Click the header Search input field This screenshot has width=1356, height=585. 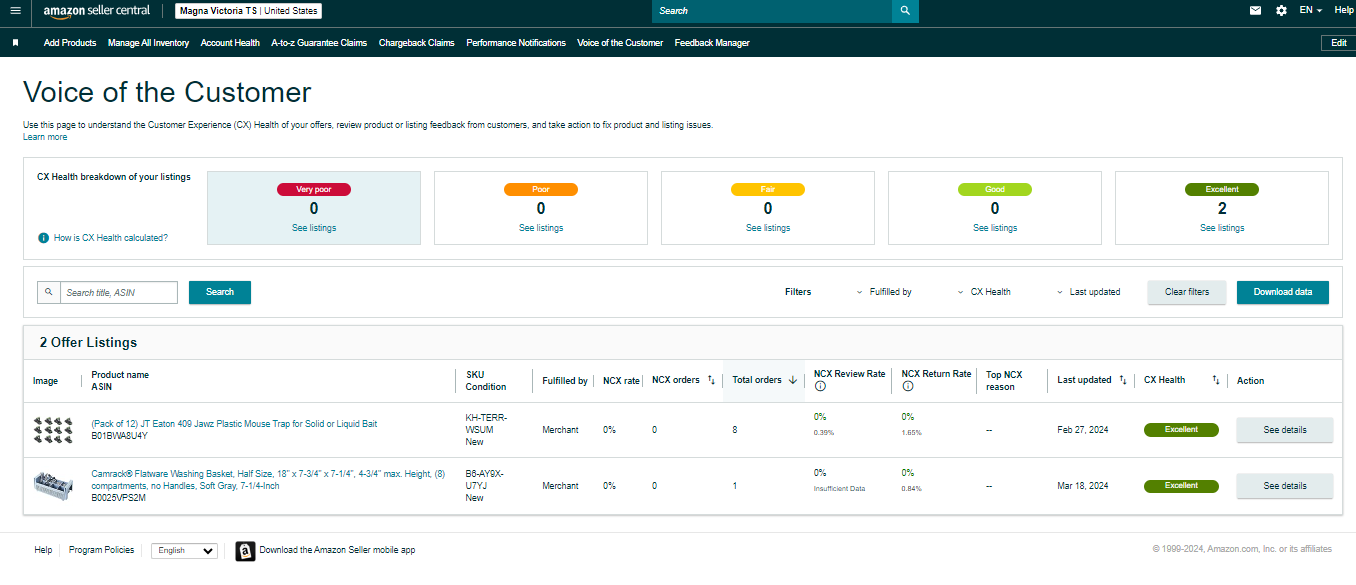(x=772, y=11)
